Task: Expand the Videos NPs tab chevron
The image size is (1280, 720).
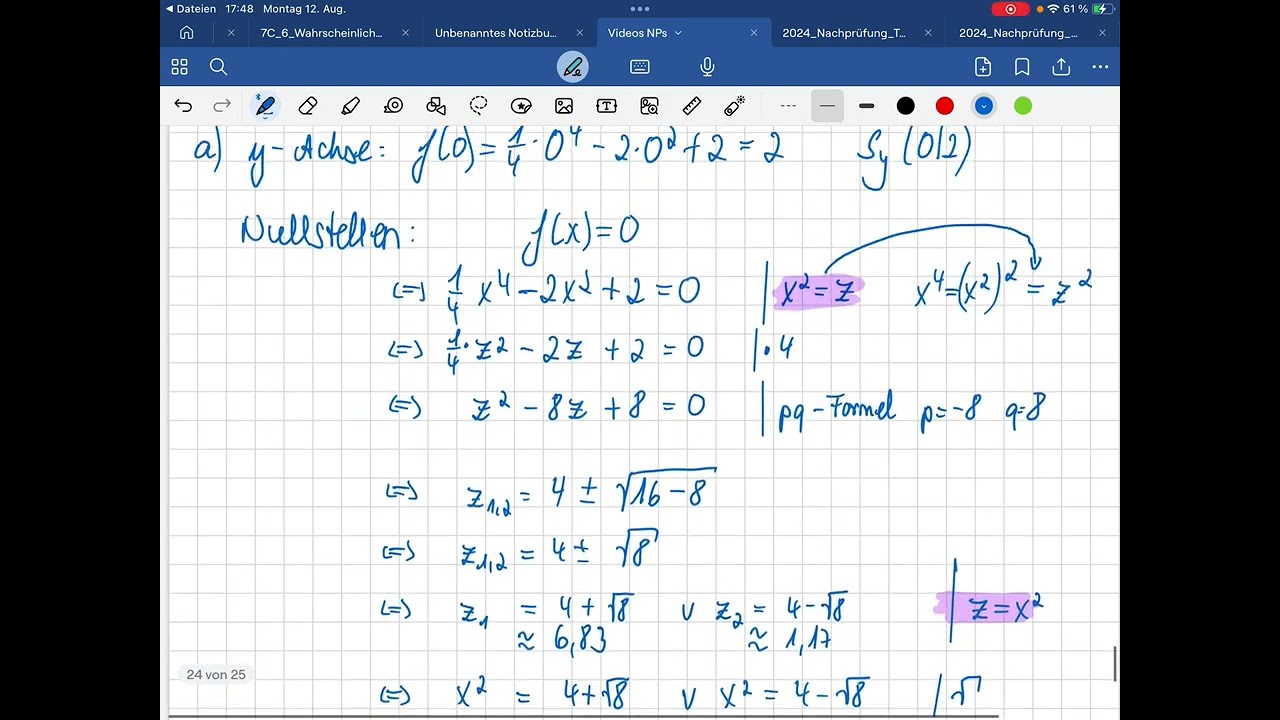Action: [678, 33]
